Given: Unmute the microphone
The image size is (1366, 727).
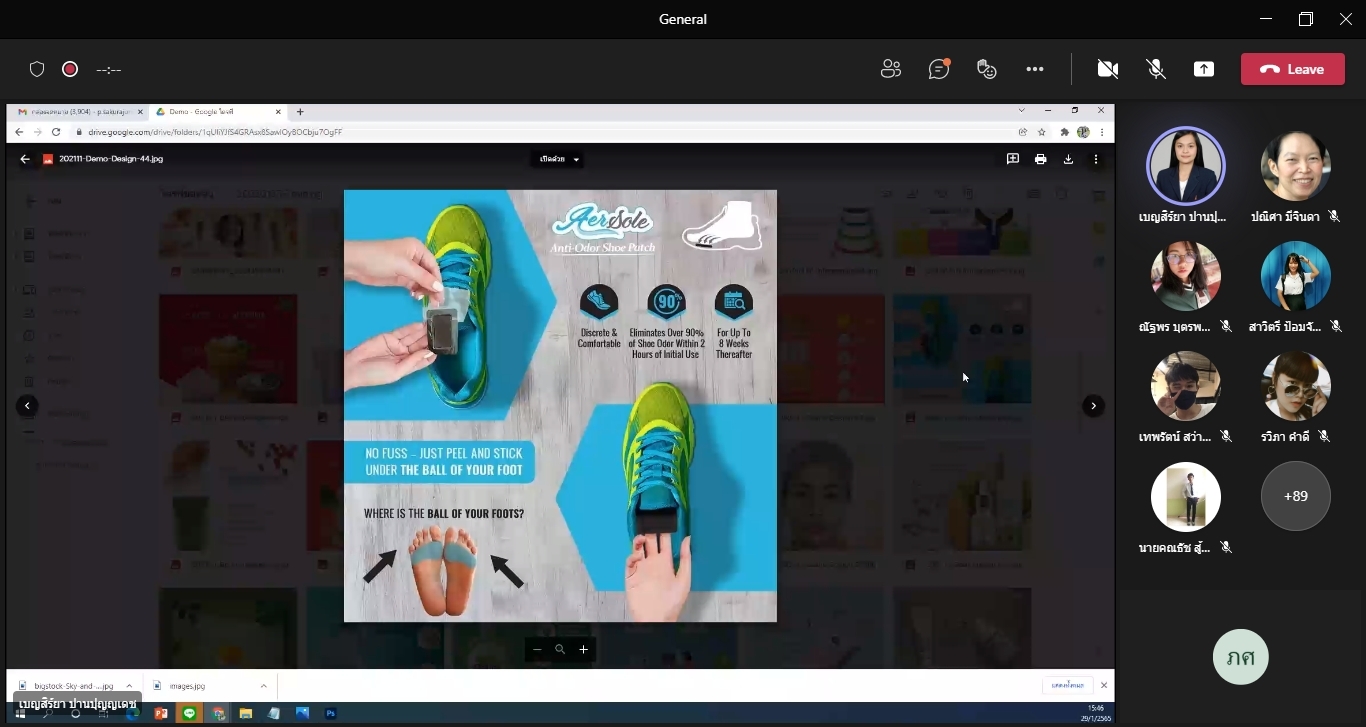Looking at the screenshot, I should tap(1156, 69).
